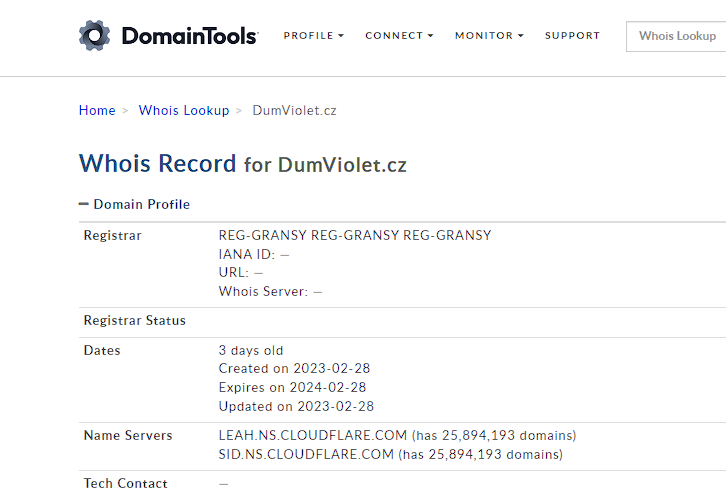Select LEAH.NS.CLOUDFLARE.COM name server entry
This screenshot has height=490, width=726.
(397, 435)
